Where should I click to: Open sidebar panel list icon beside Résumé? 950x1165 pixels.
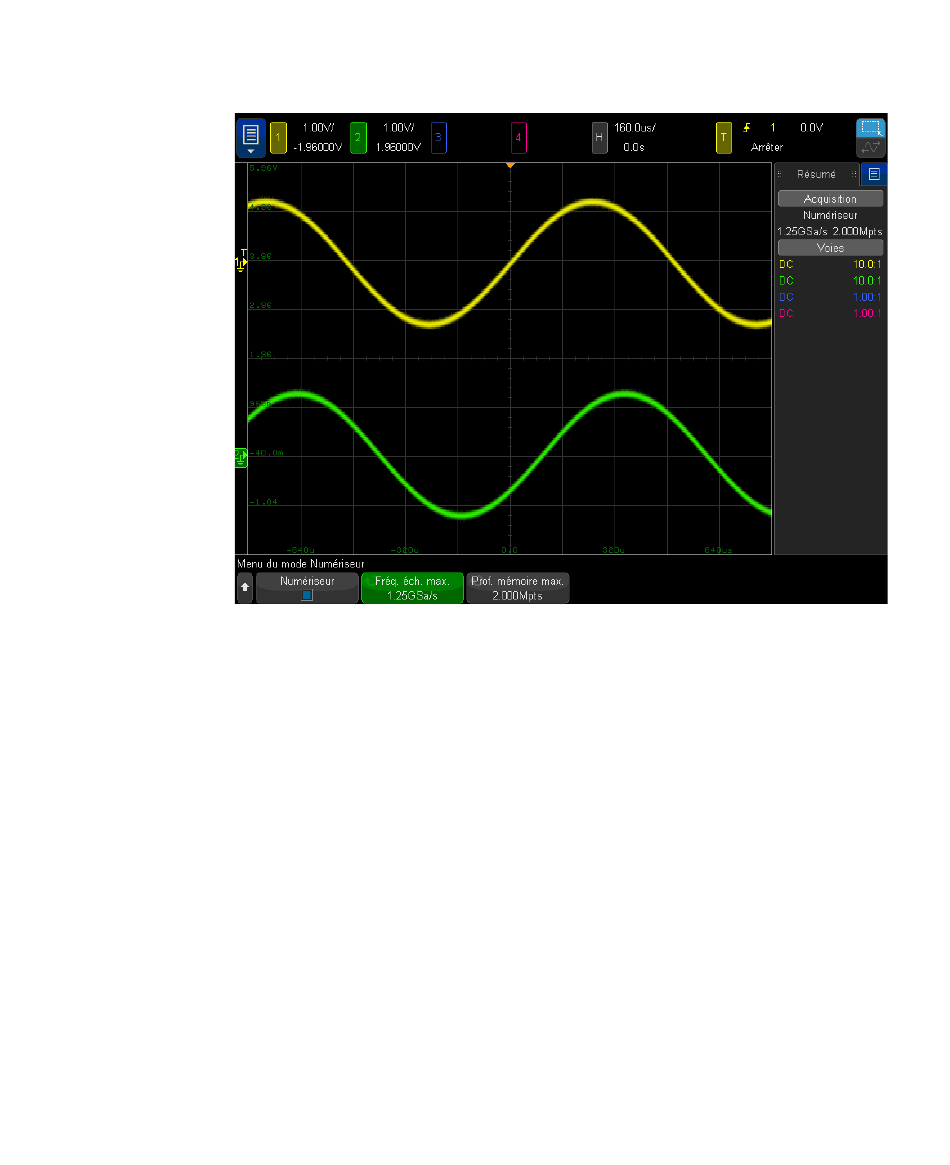(x=874, y=174)
